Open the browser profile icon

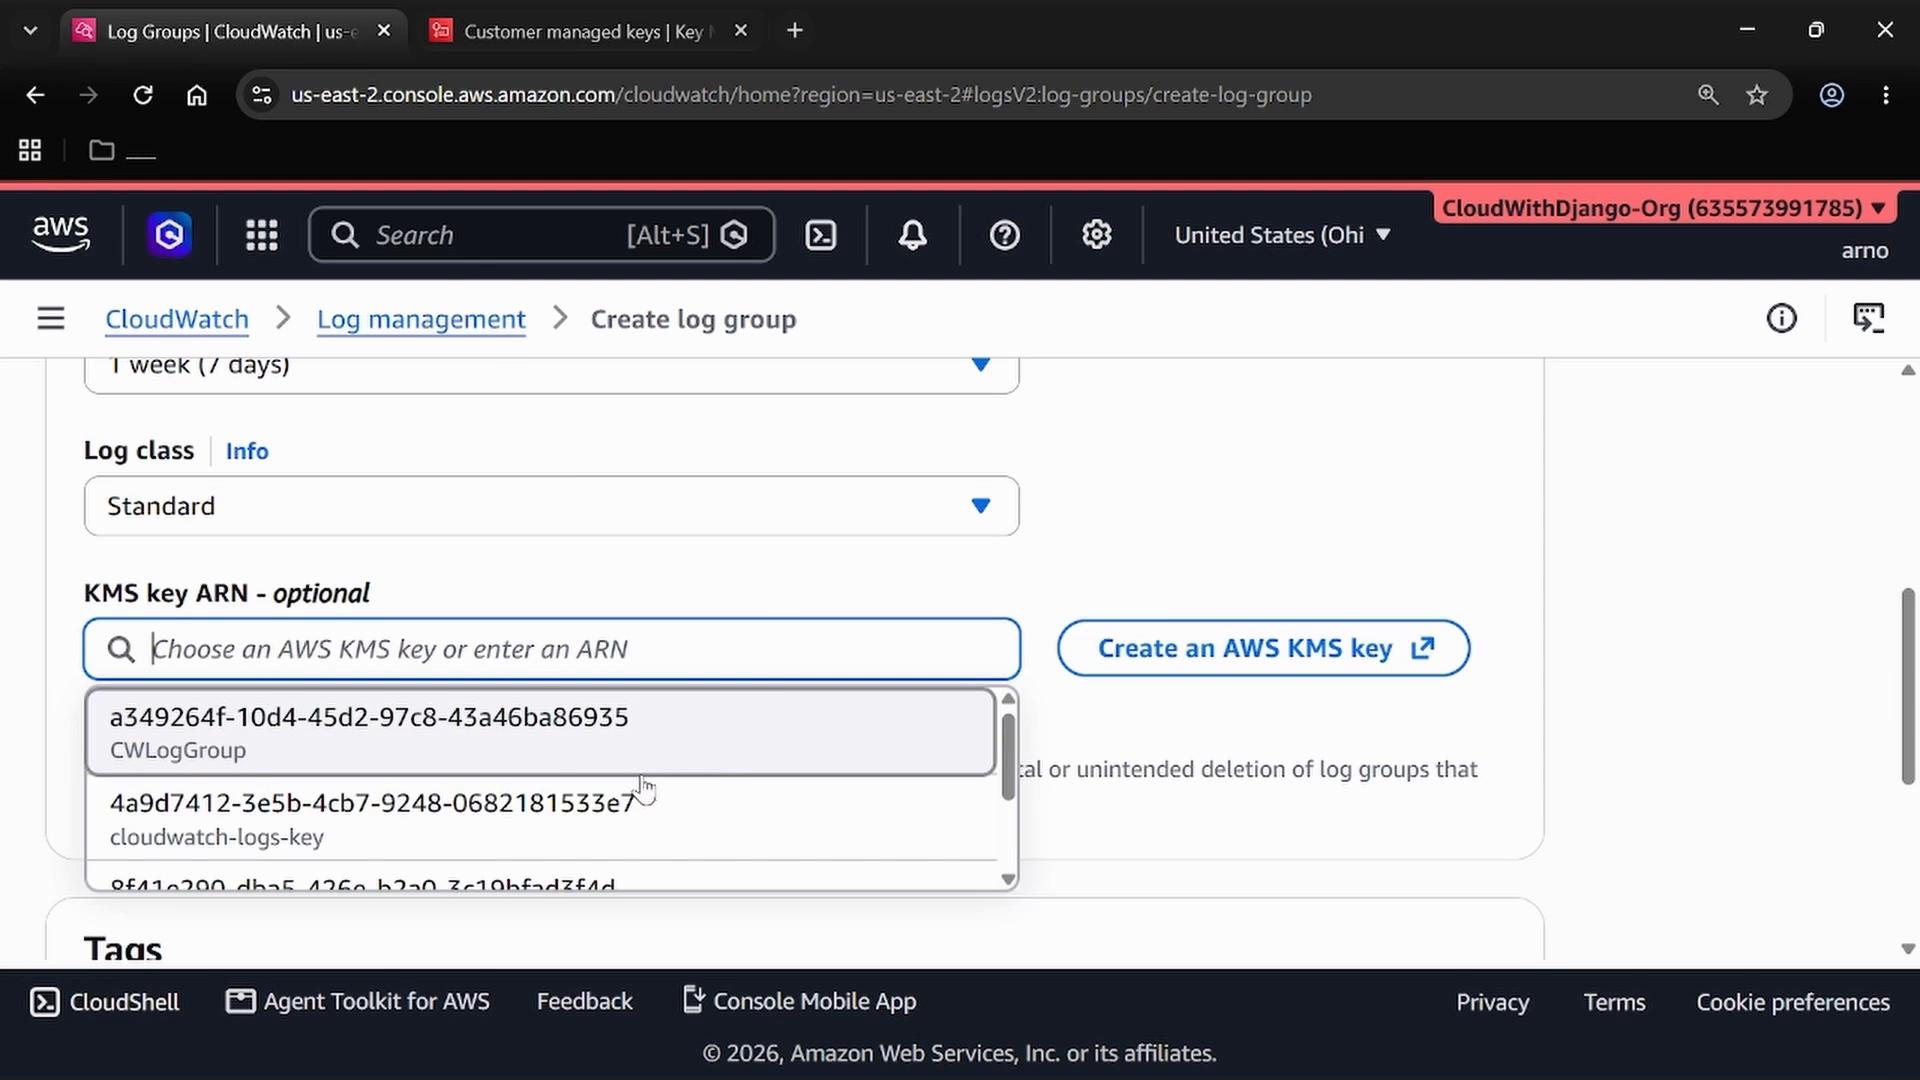1832,95
